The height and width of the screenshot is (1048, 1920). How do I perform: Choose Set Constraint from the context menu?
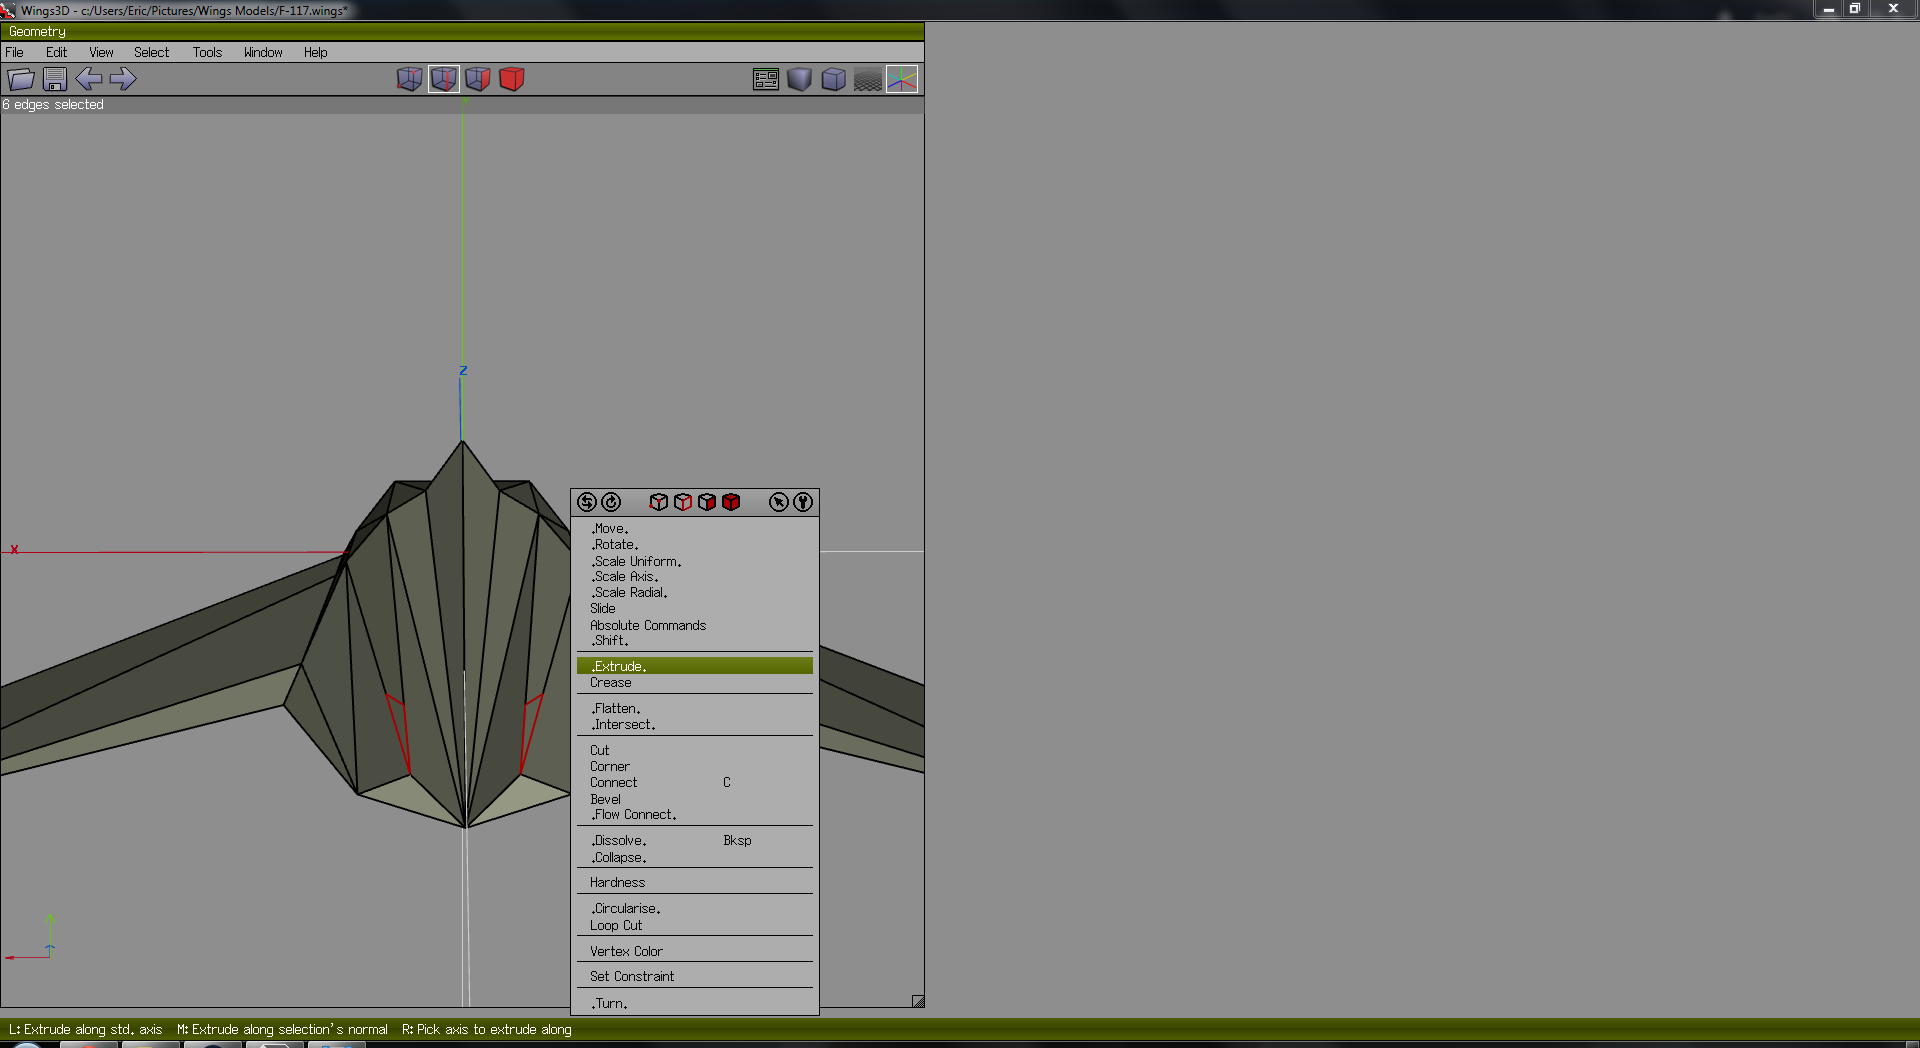(695, 977)
